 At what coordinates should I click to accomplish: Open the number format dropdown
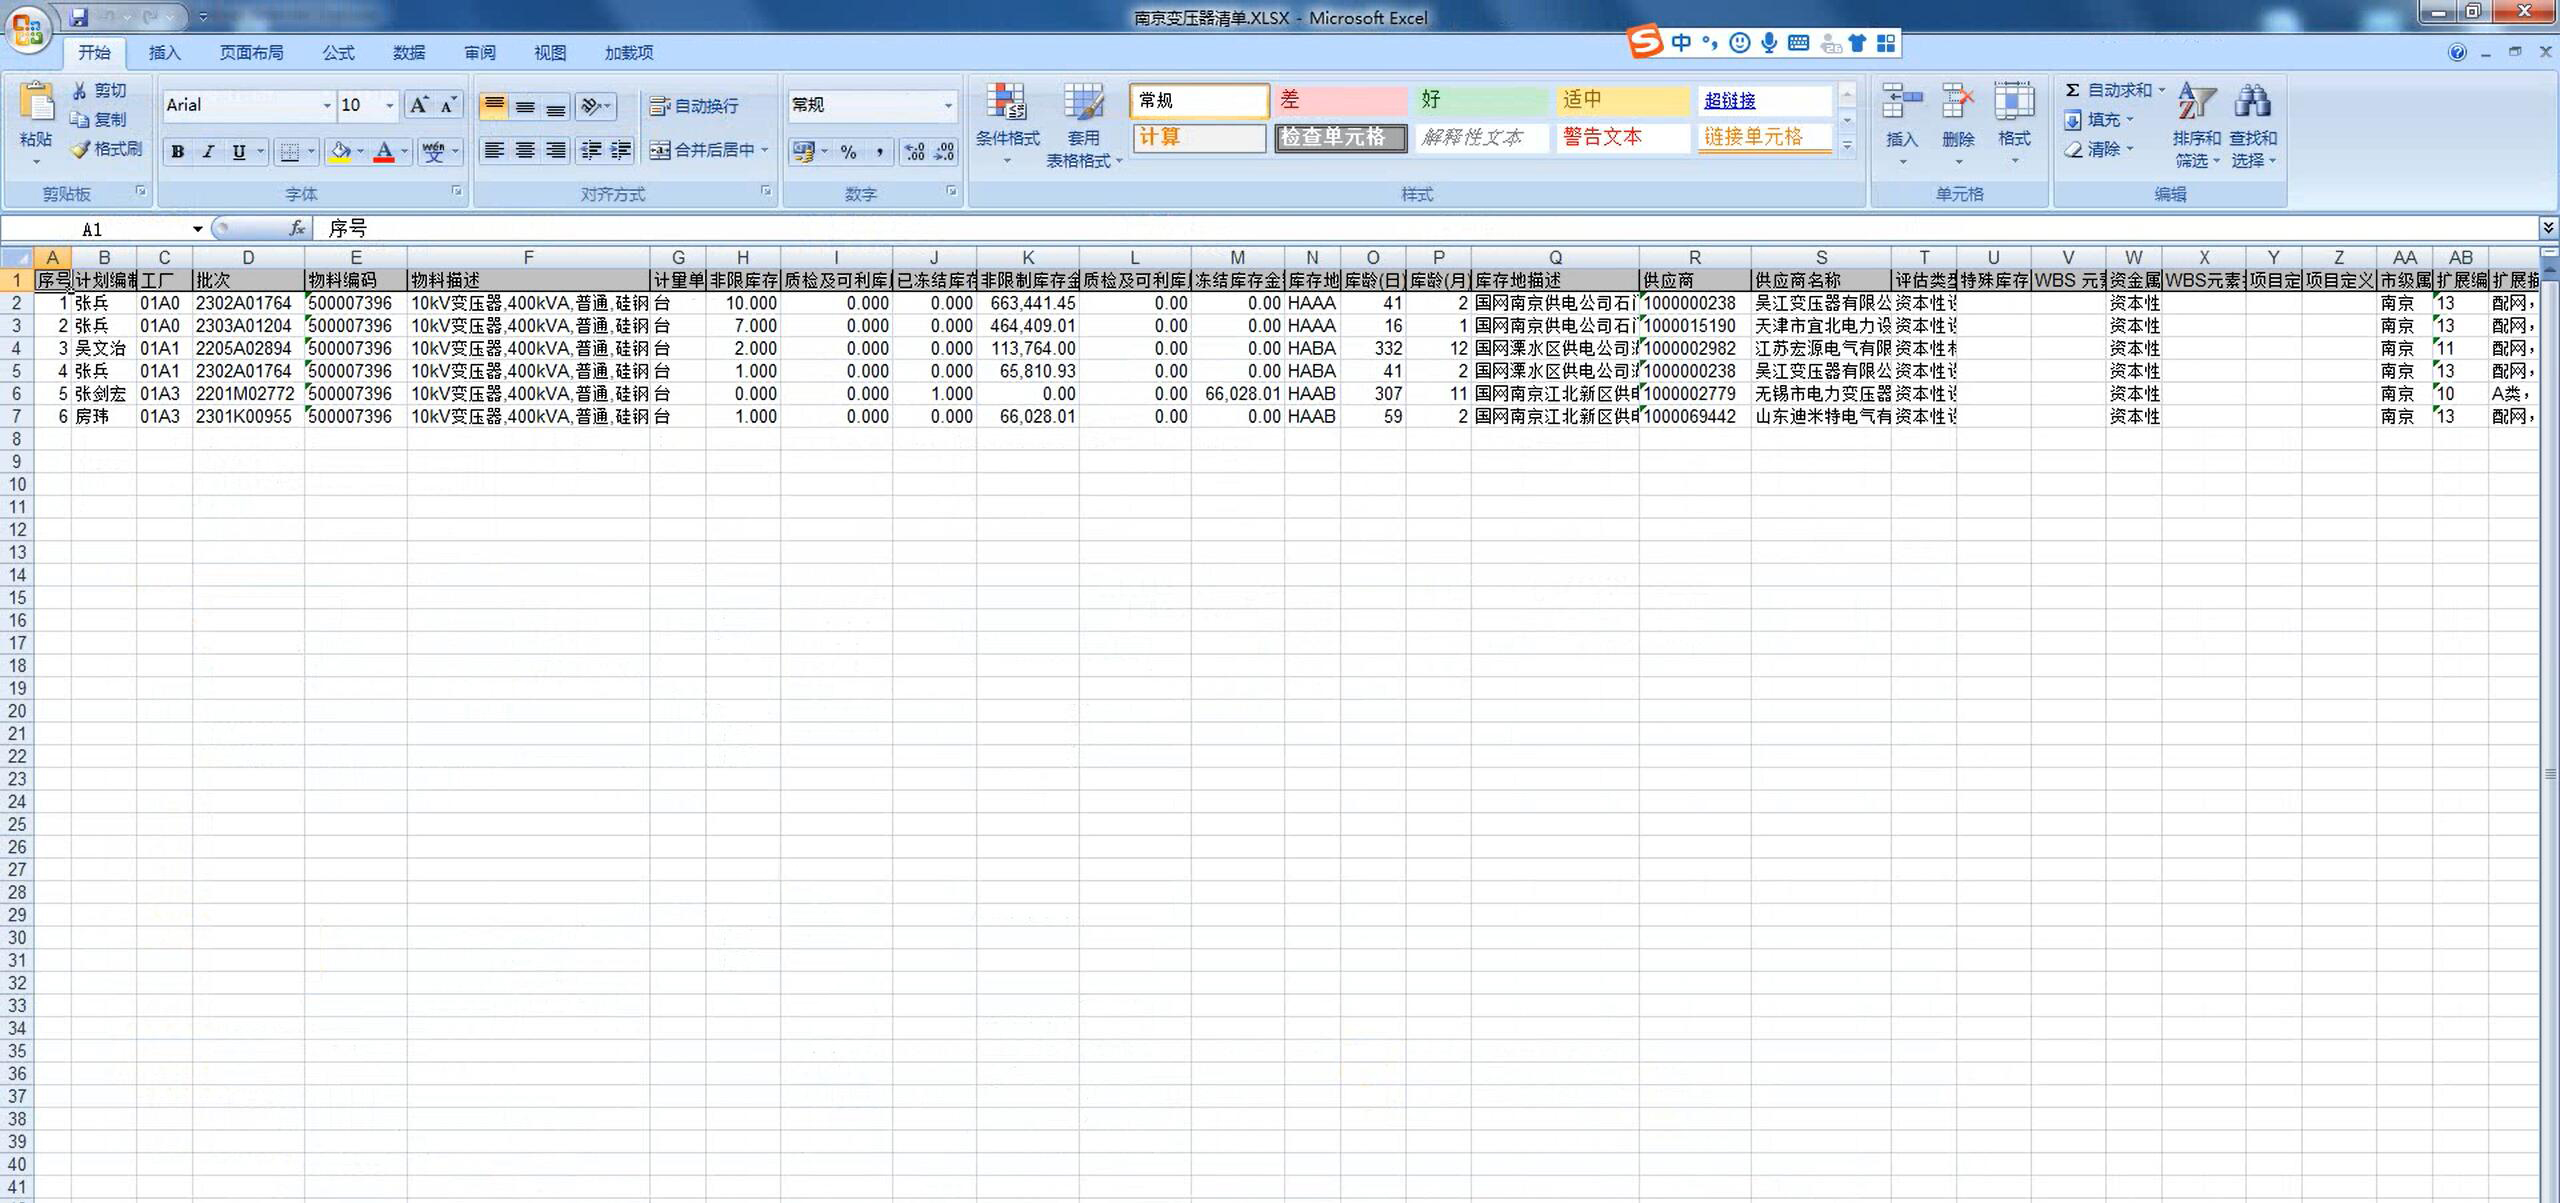pyautogui.click(x=947, y=106)
